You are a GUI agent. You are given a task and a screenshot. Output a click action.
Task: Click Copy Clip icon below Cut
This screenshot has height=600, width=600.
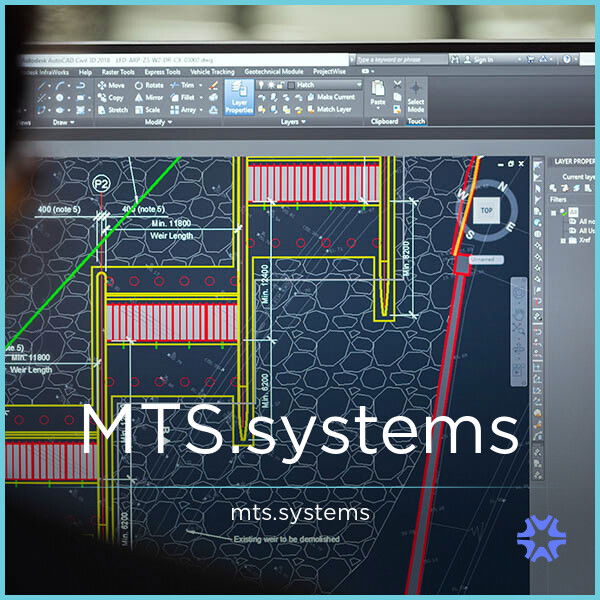(398, 97)
